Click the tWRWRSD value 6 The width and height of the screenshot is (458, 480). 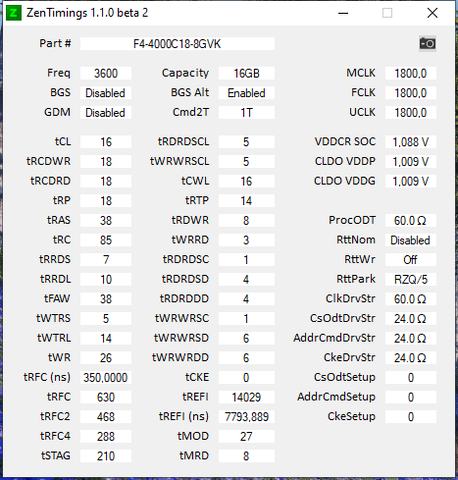point(246,338)
